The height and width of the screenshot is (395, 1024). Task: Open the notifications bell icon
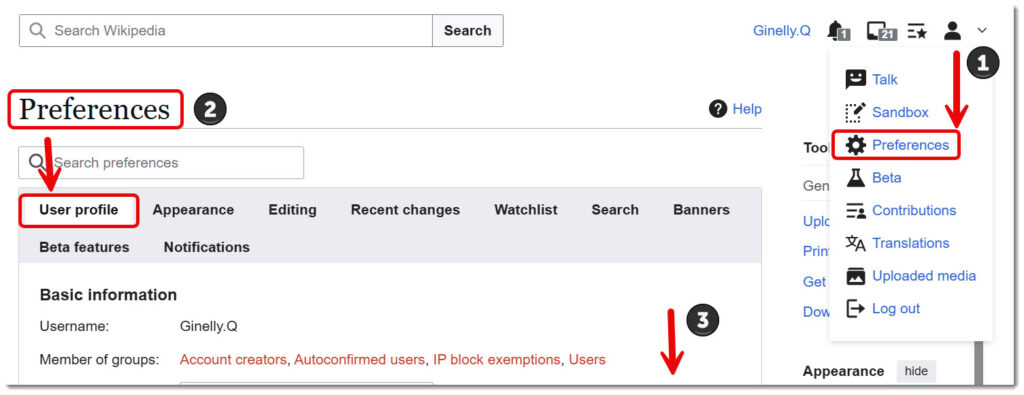click(838, 31)
